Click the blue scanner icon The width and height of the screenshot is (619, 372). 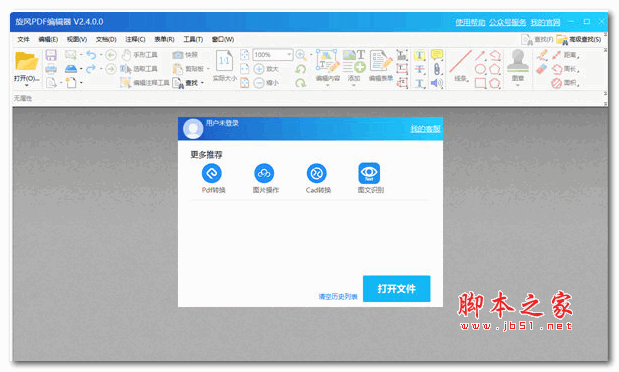(x=71, y=69)
